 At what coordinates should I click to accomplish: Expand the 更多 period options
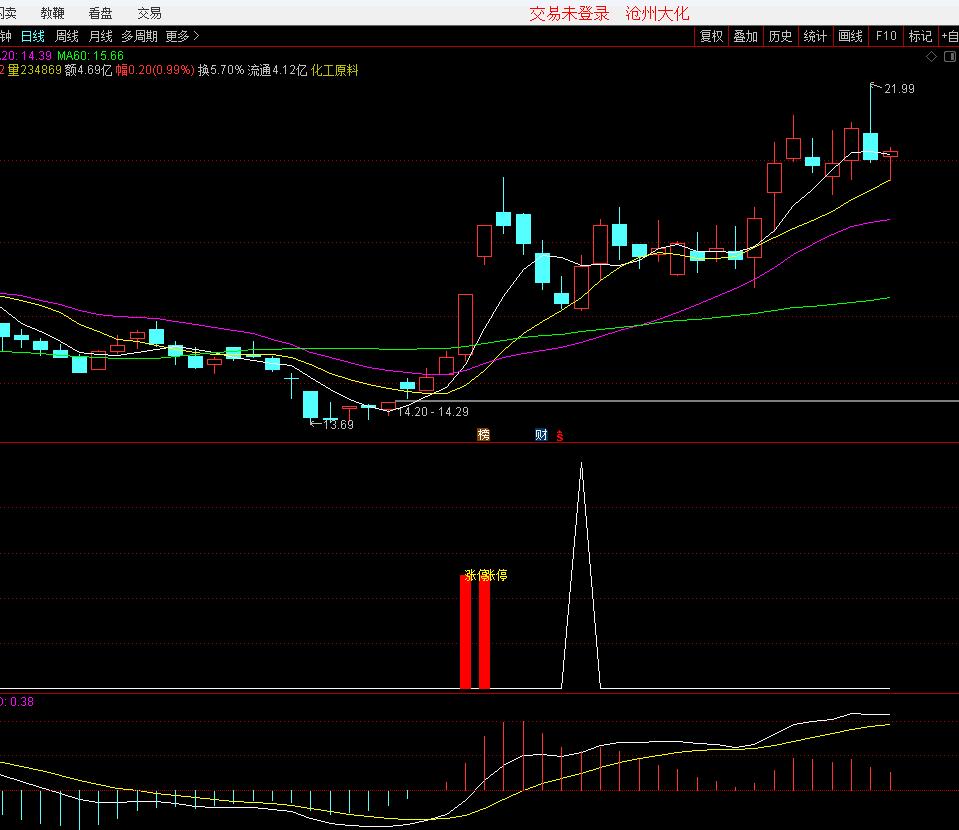click(182, 36)
